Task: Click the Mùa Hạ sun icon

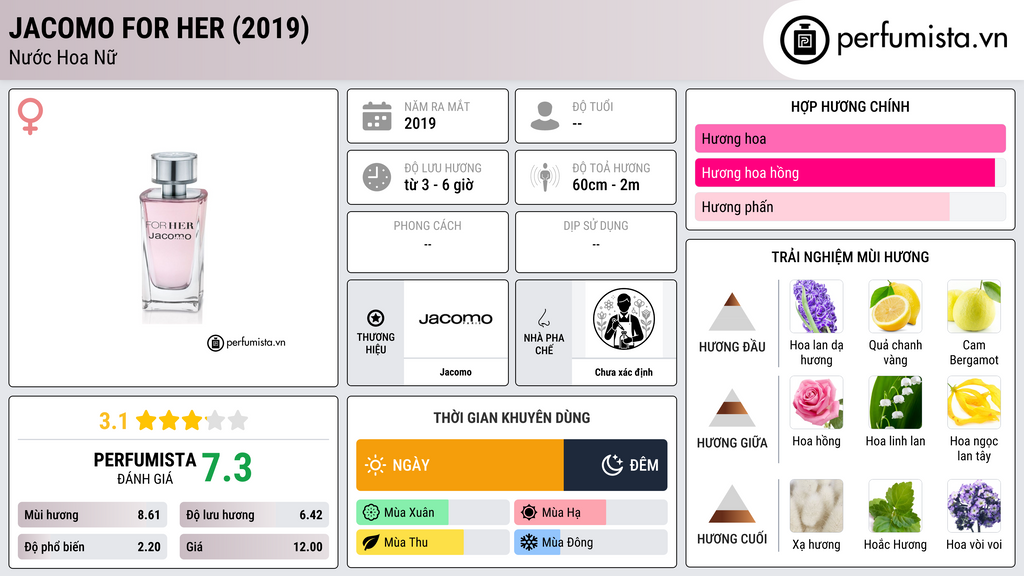Action: pos(529,513)
